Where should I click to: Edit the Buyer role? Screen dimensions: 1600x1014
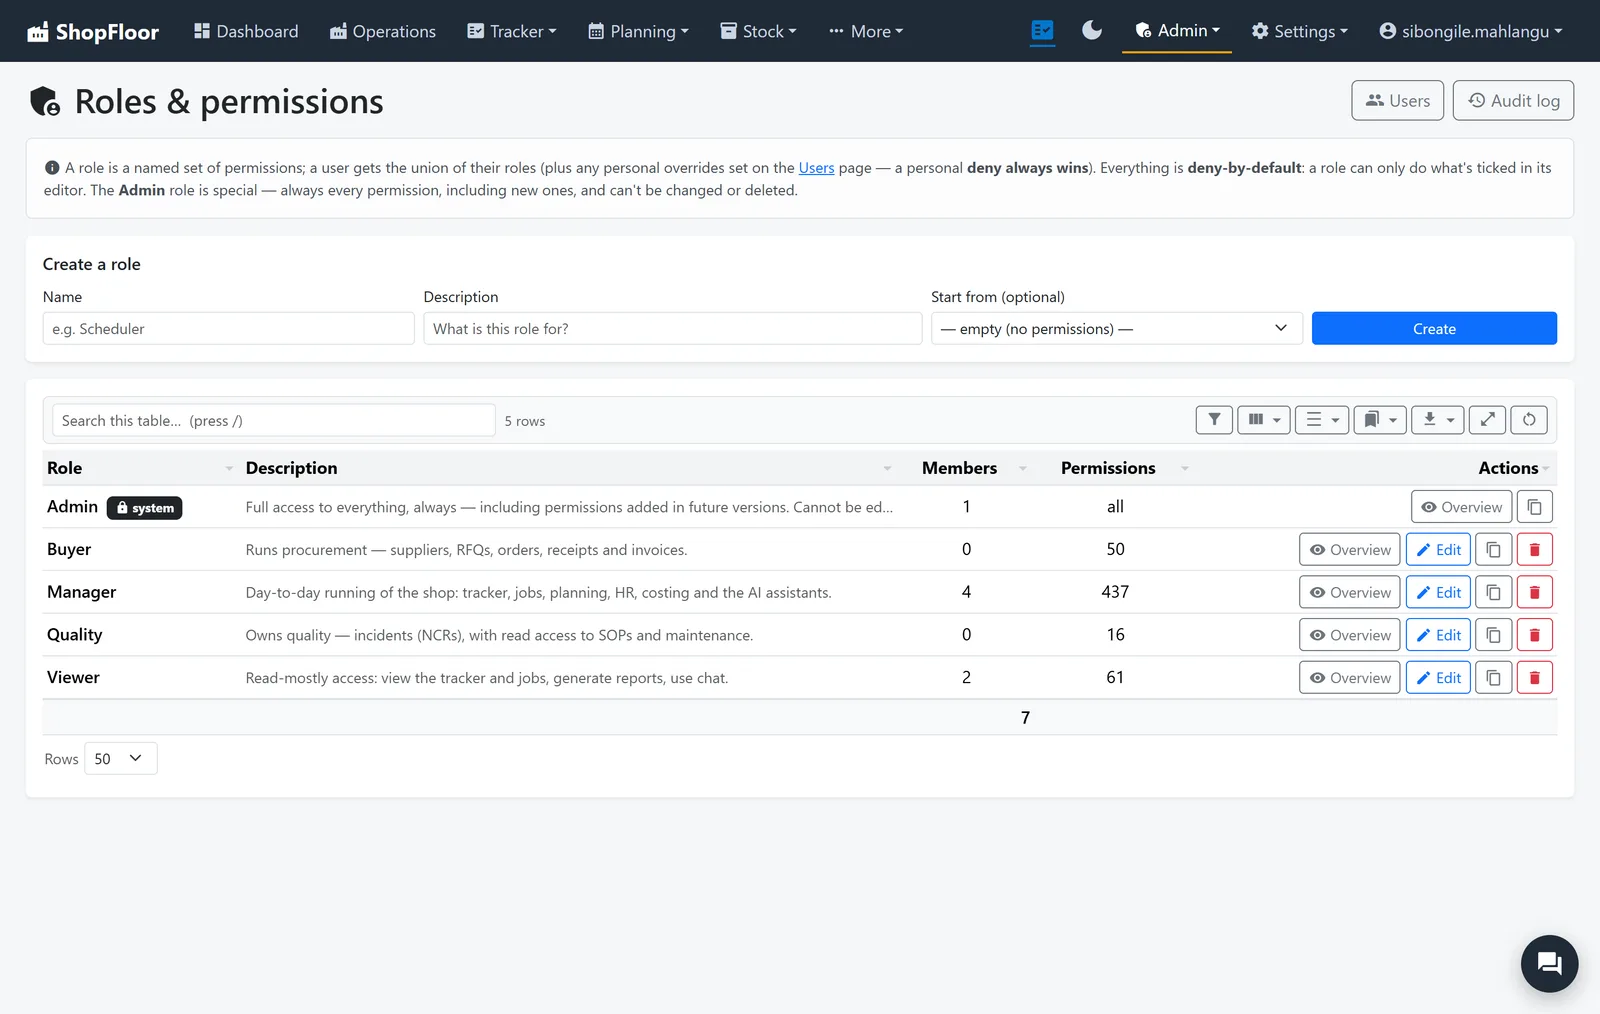pyautogui.click(x=1438, y=549)
